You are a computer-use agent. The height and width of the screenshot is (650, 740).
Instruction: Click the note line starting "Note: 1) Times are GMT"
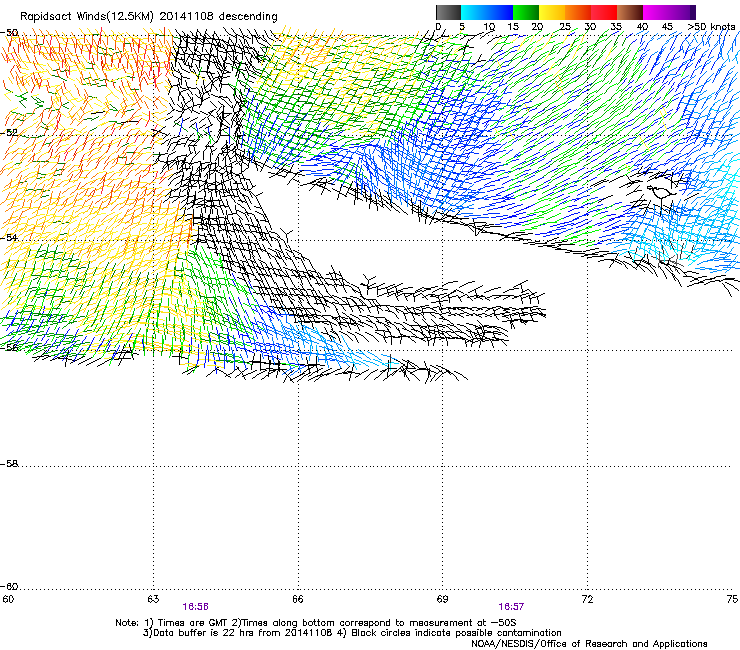click(316, 623)
